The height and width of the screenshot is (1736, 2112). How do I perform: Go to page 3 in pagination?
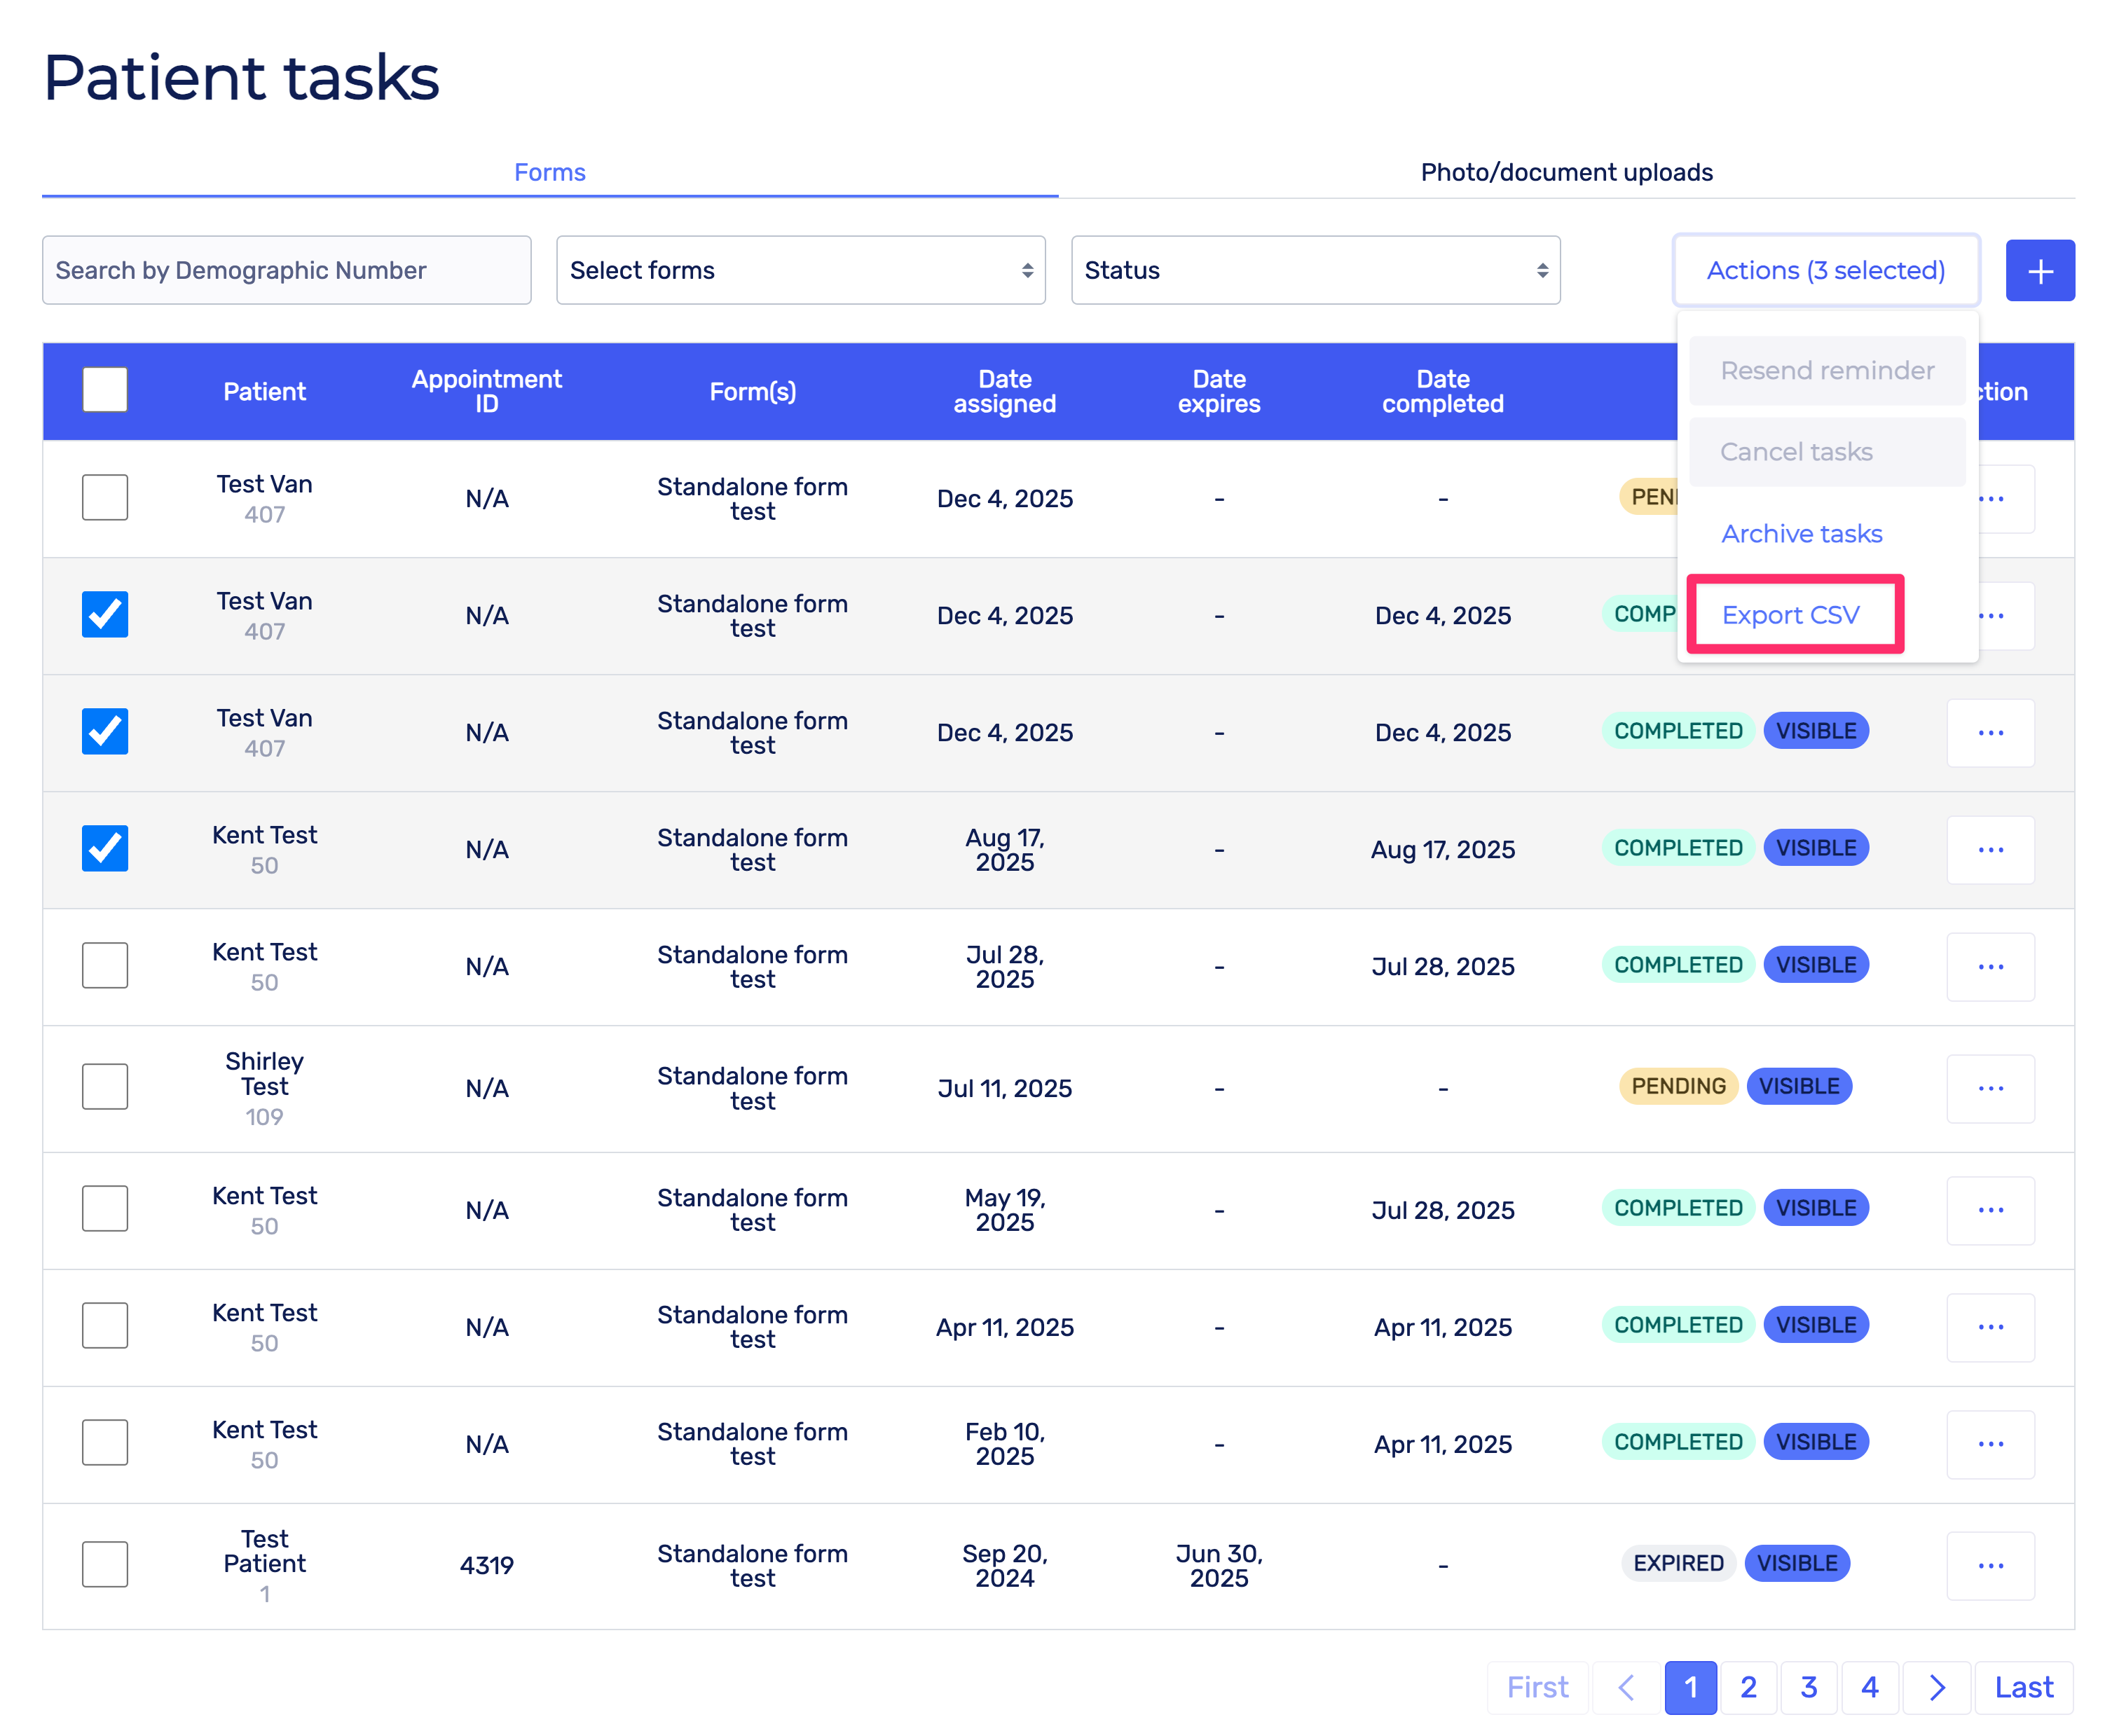[x=1808, y=1687]
